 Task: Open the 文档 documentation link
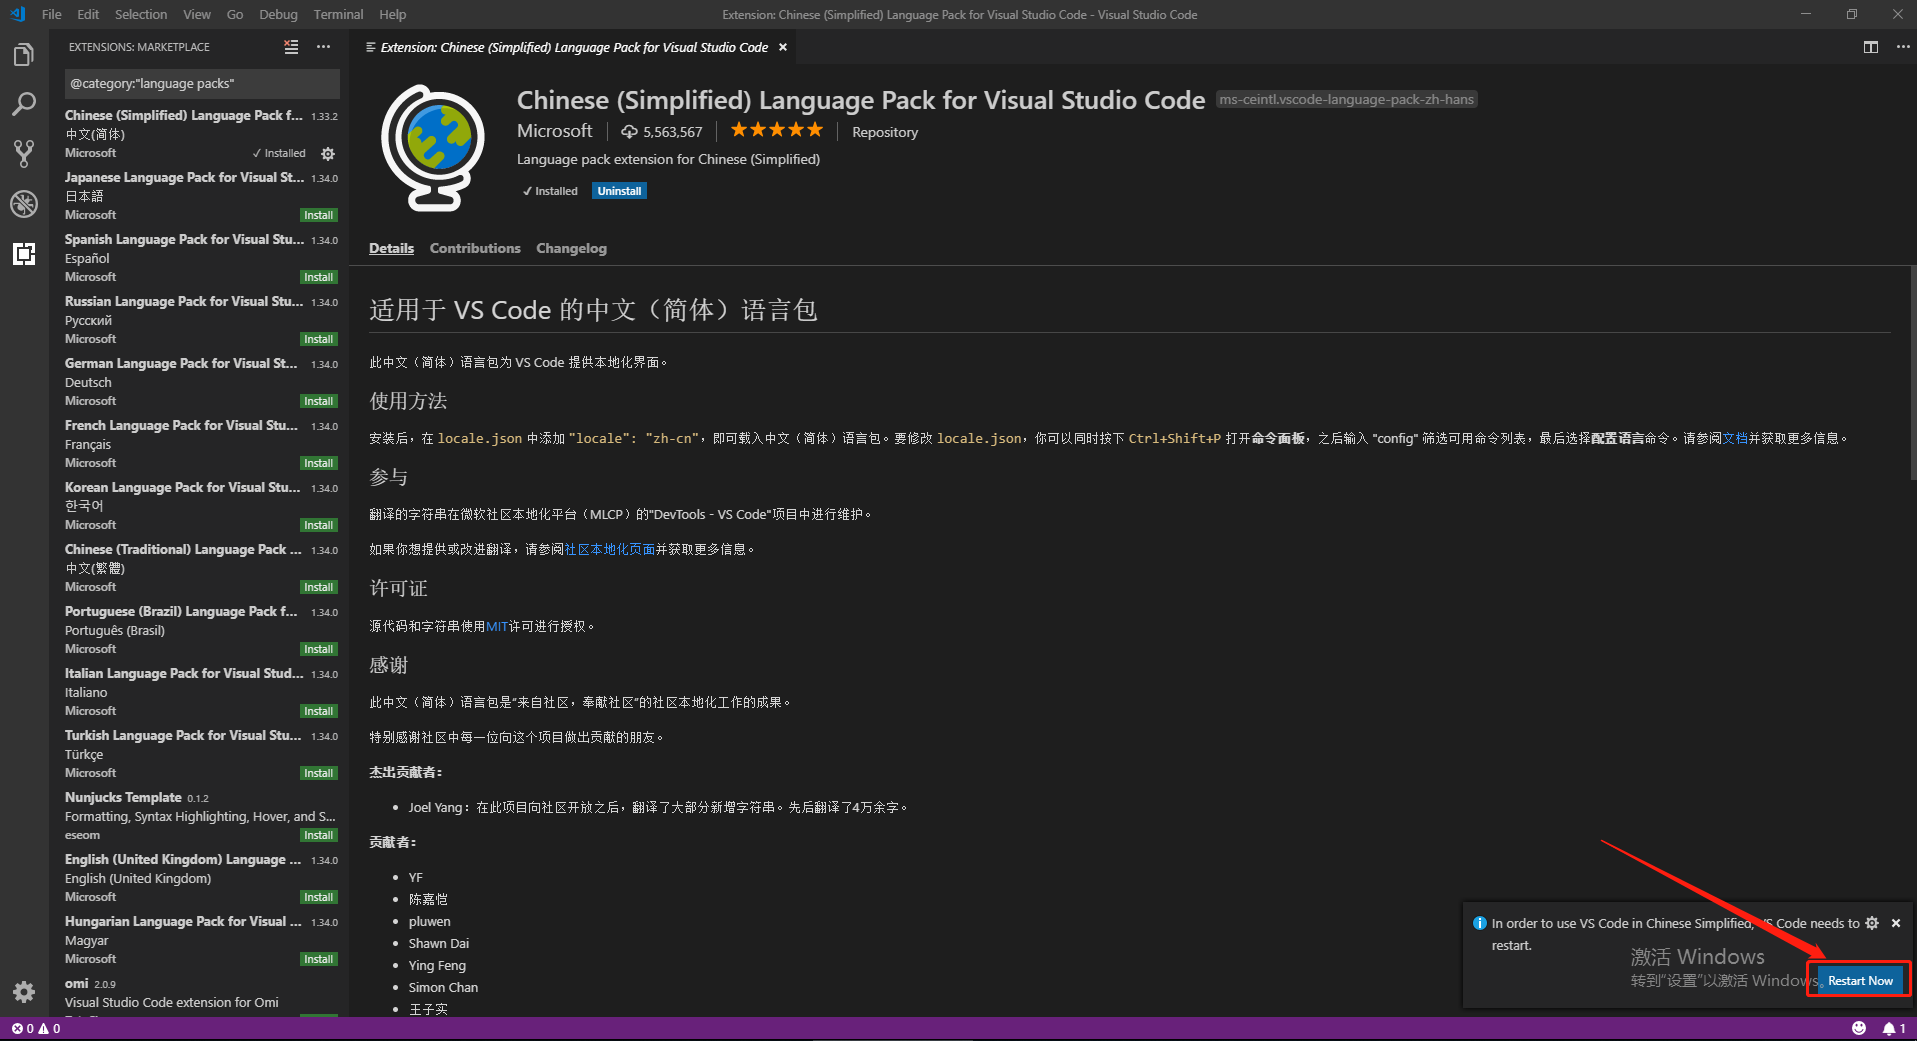pyautogui.click(x=1735, y=438)
